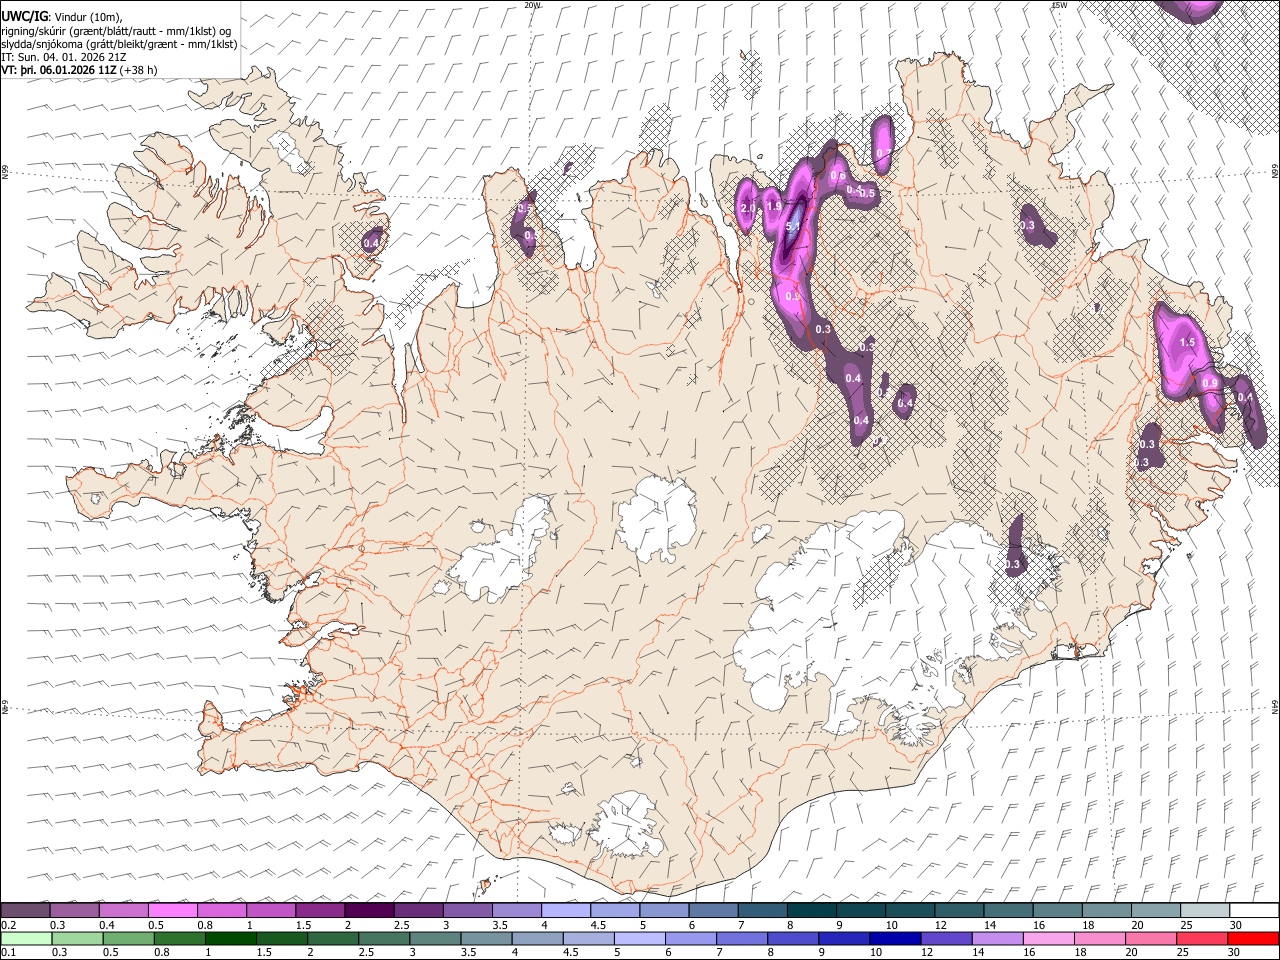The image size is (1280, 960).
Task: Click the VT: þri. 06.01.2026 11Z text
Action: click(59, 70)
